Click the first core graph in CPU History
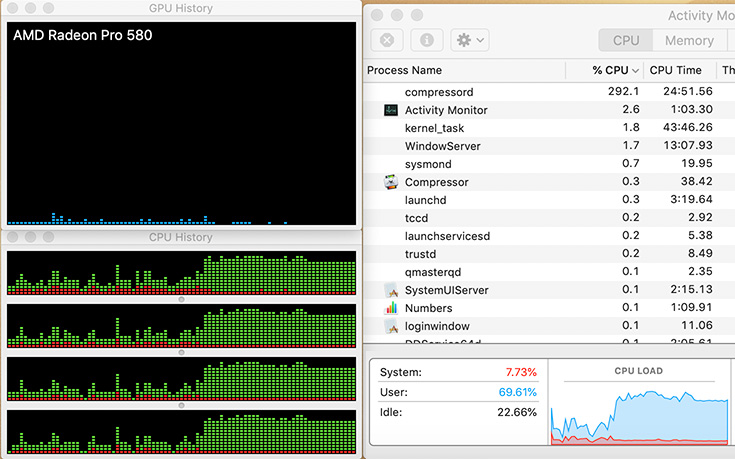This screenshot has height=459, width=735. (x=181, y=273)
